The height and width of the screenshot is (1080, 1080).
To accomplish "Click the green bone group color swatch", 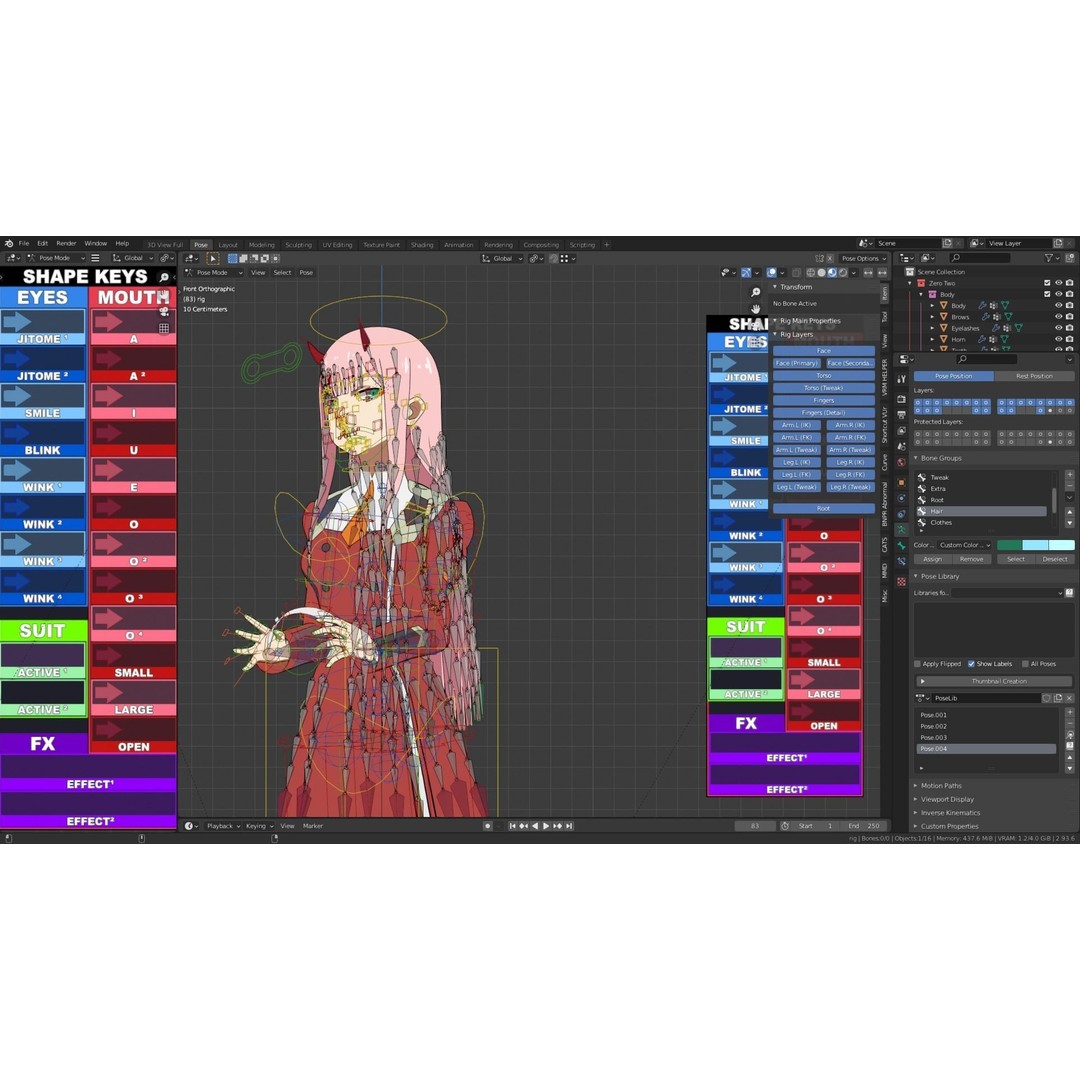I will click(x=1009, y=545).
